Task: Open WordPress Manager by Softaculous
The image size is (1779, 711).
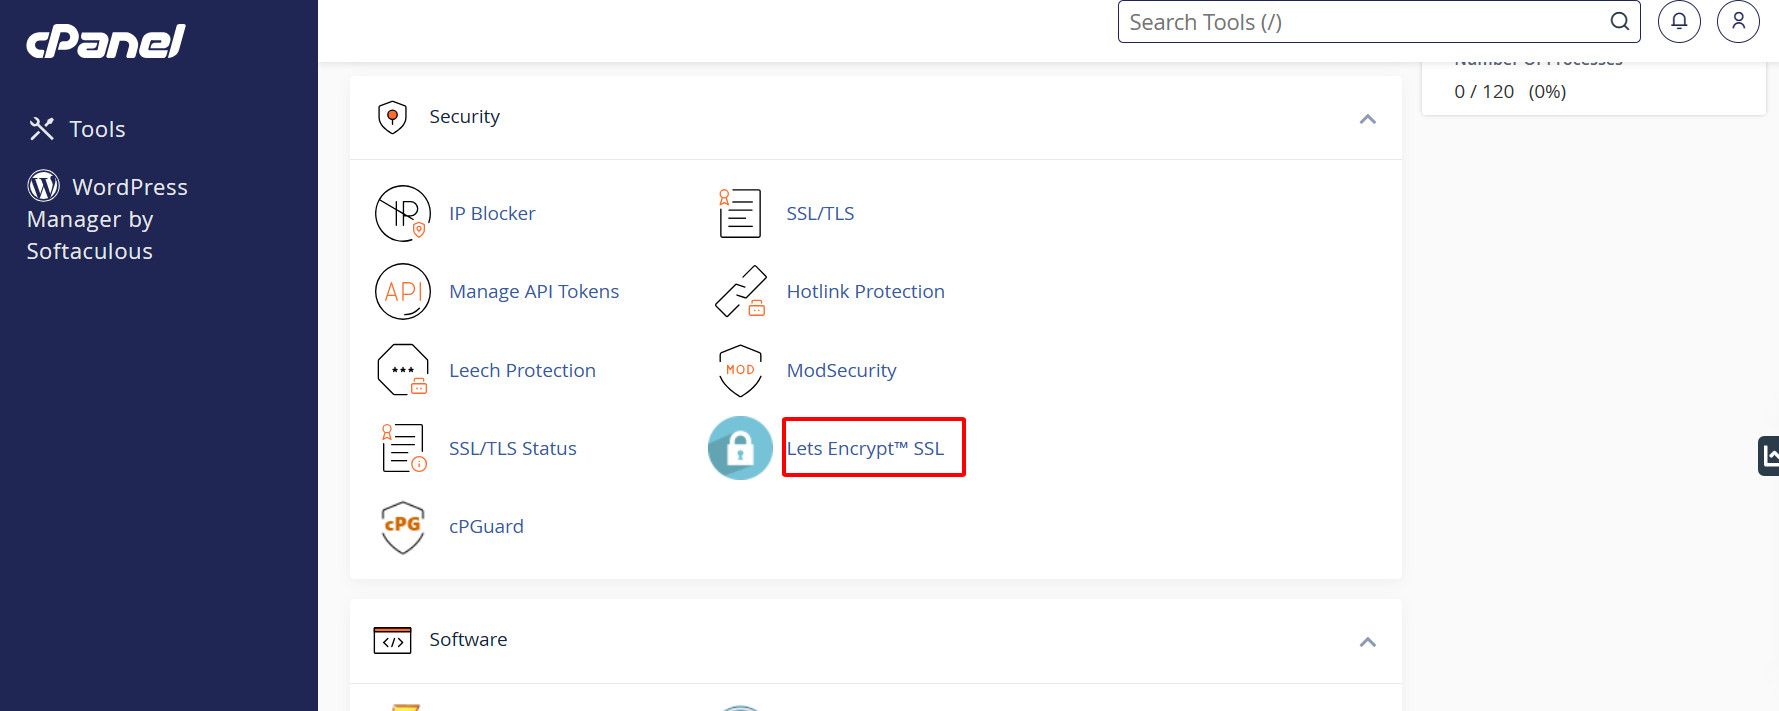Action: tap(107, 218)
